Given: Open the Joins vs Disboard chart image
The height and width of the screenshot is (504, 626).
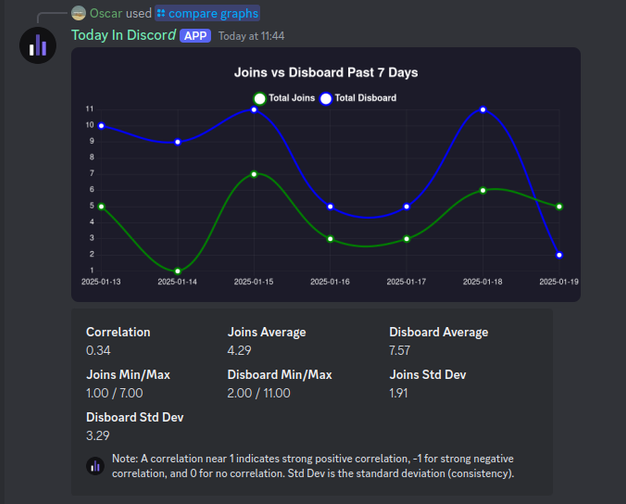Looking at the screenshot, I should (x=326, y=175).
